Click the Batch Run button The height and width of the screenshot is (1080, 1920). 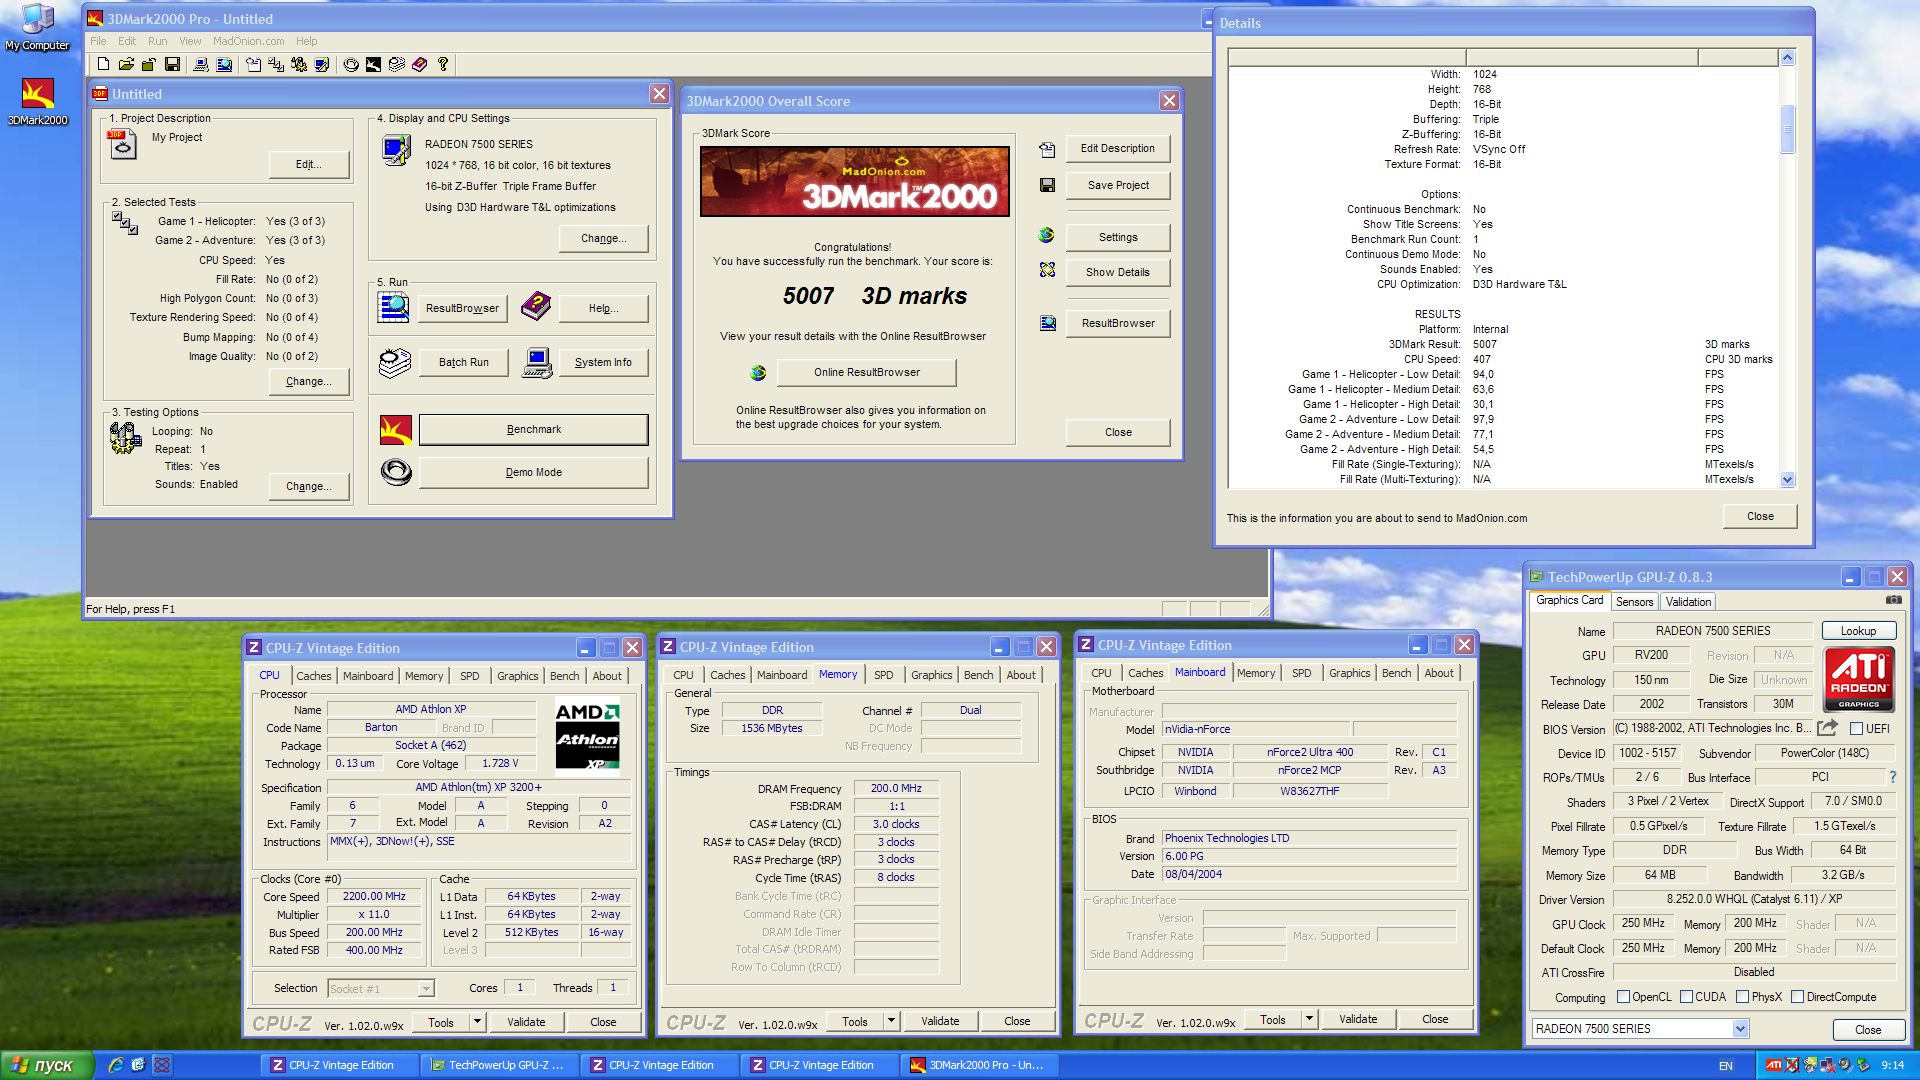tap(464, 362)
